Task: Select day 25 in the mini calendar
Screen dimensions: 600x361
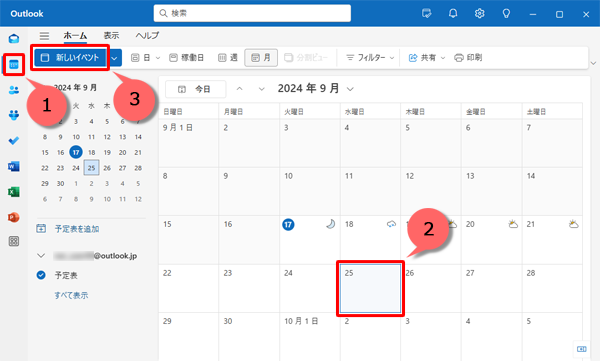Action: 91,168
